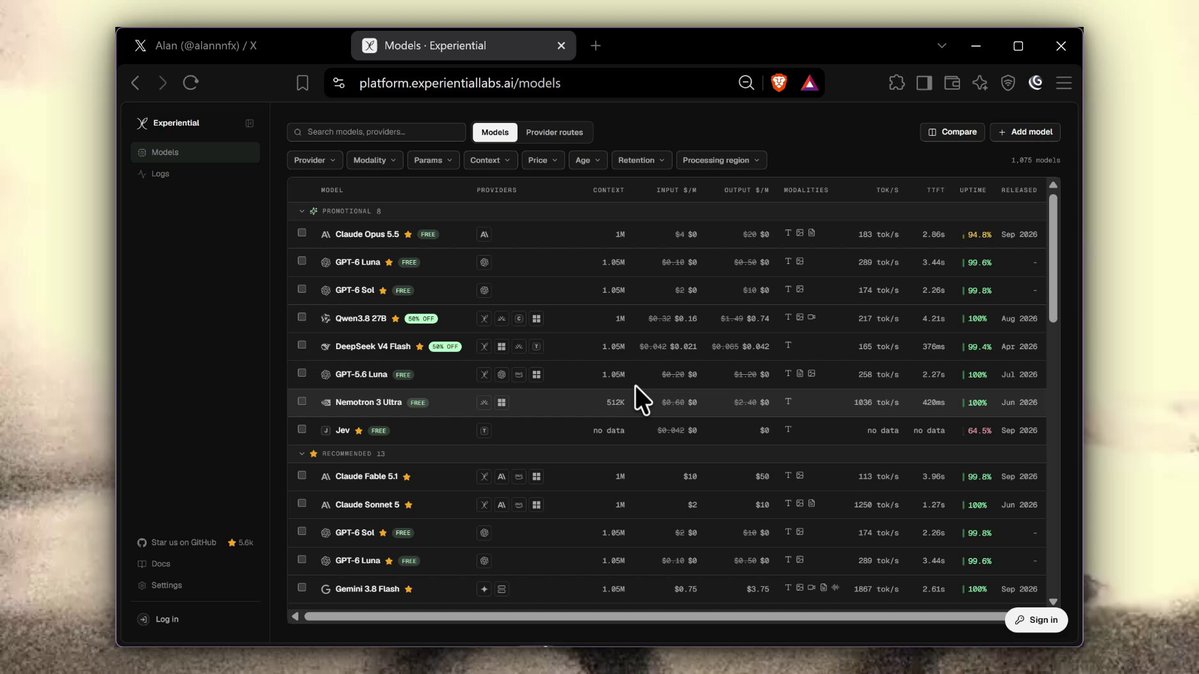The height and width of the screenshot is (674, 1199).
Task: Collapse the Recommended group
Action: point(302,454)
